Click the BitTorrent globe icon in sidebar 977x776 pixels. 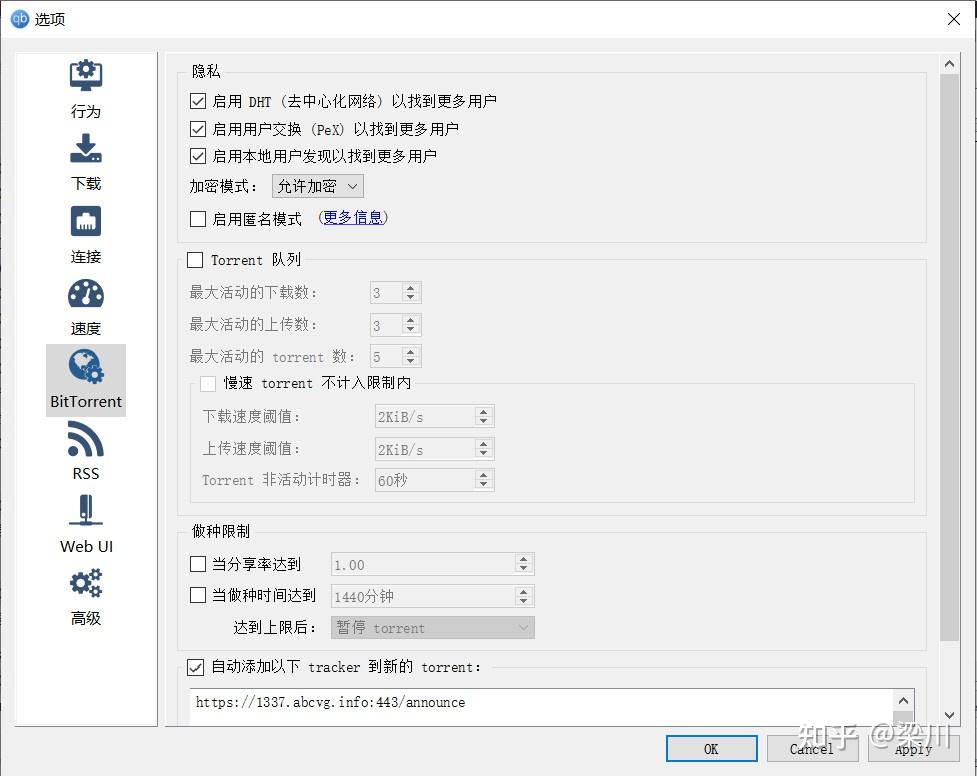pyautogui.click(x=85, y=366)
